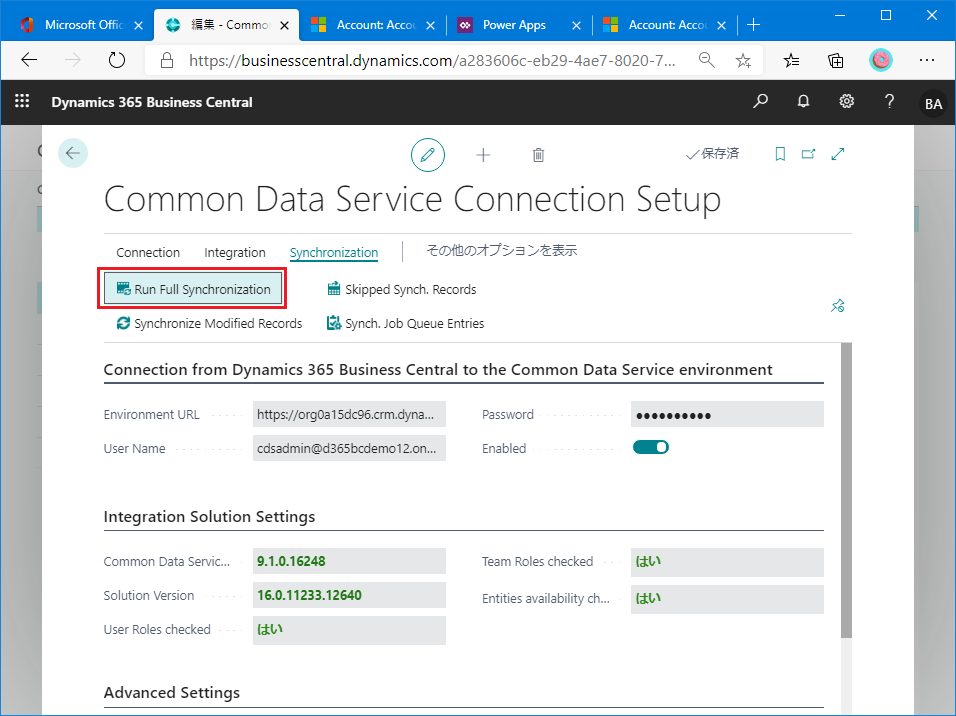
Task: Open browser collections
Action: click(835, 60)
